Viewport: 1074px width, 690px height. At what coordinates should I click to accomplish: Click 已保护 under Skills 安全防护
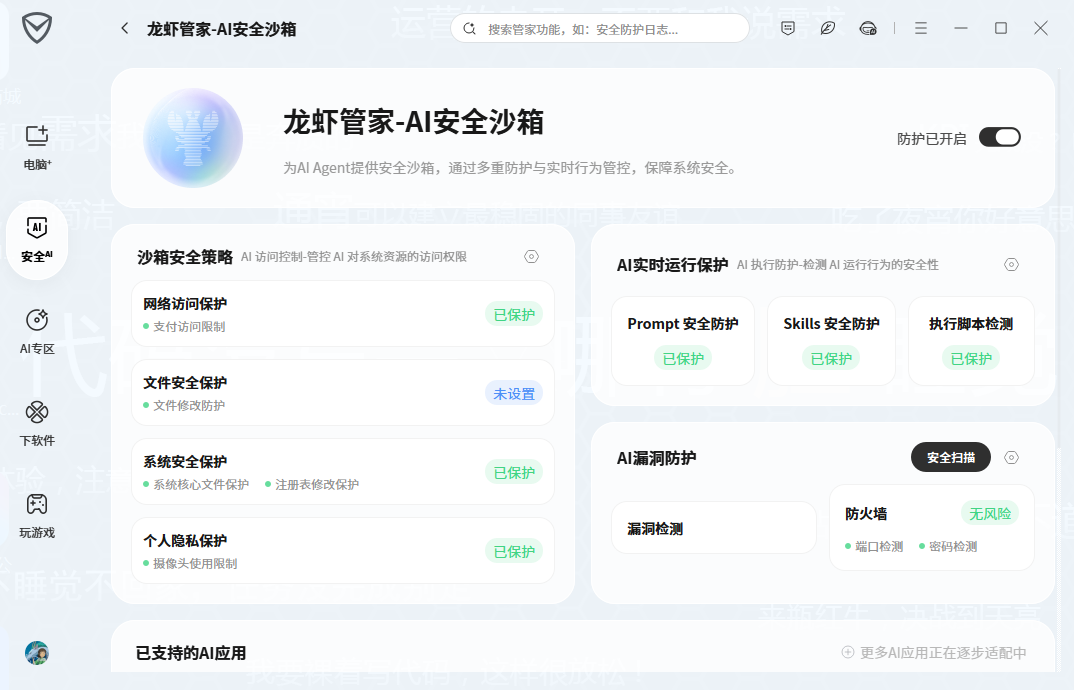click(x=832, y=358)
